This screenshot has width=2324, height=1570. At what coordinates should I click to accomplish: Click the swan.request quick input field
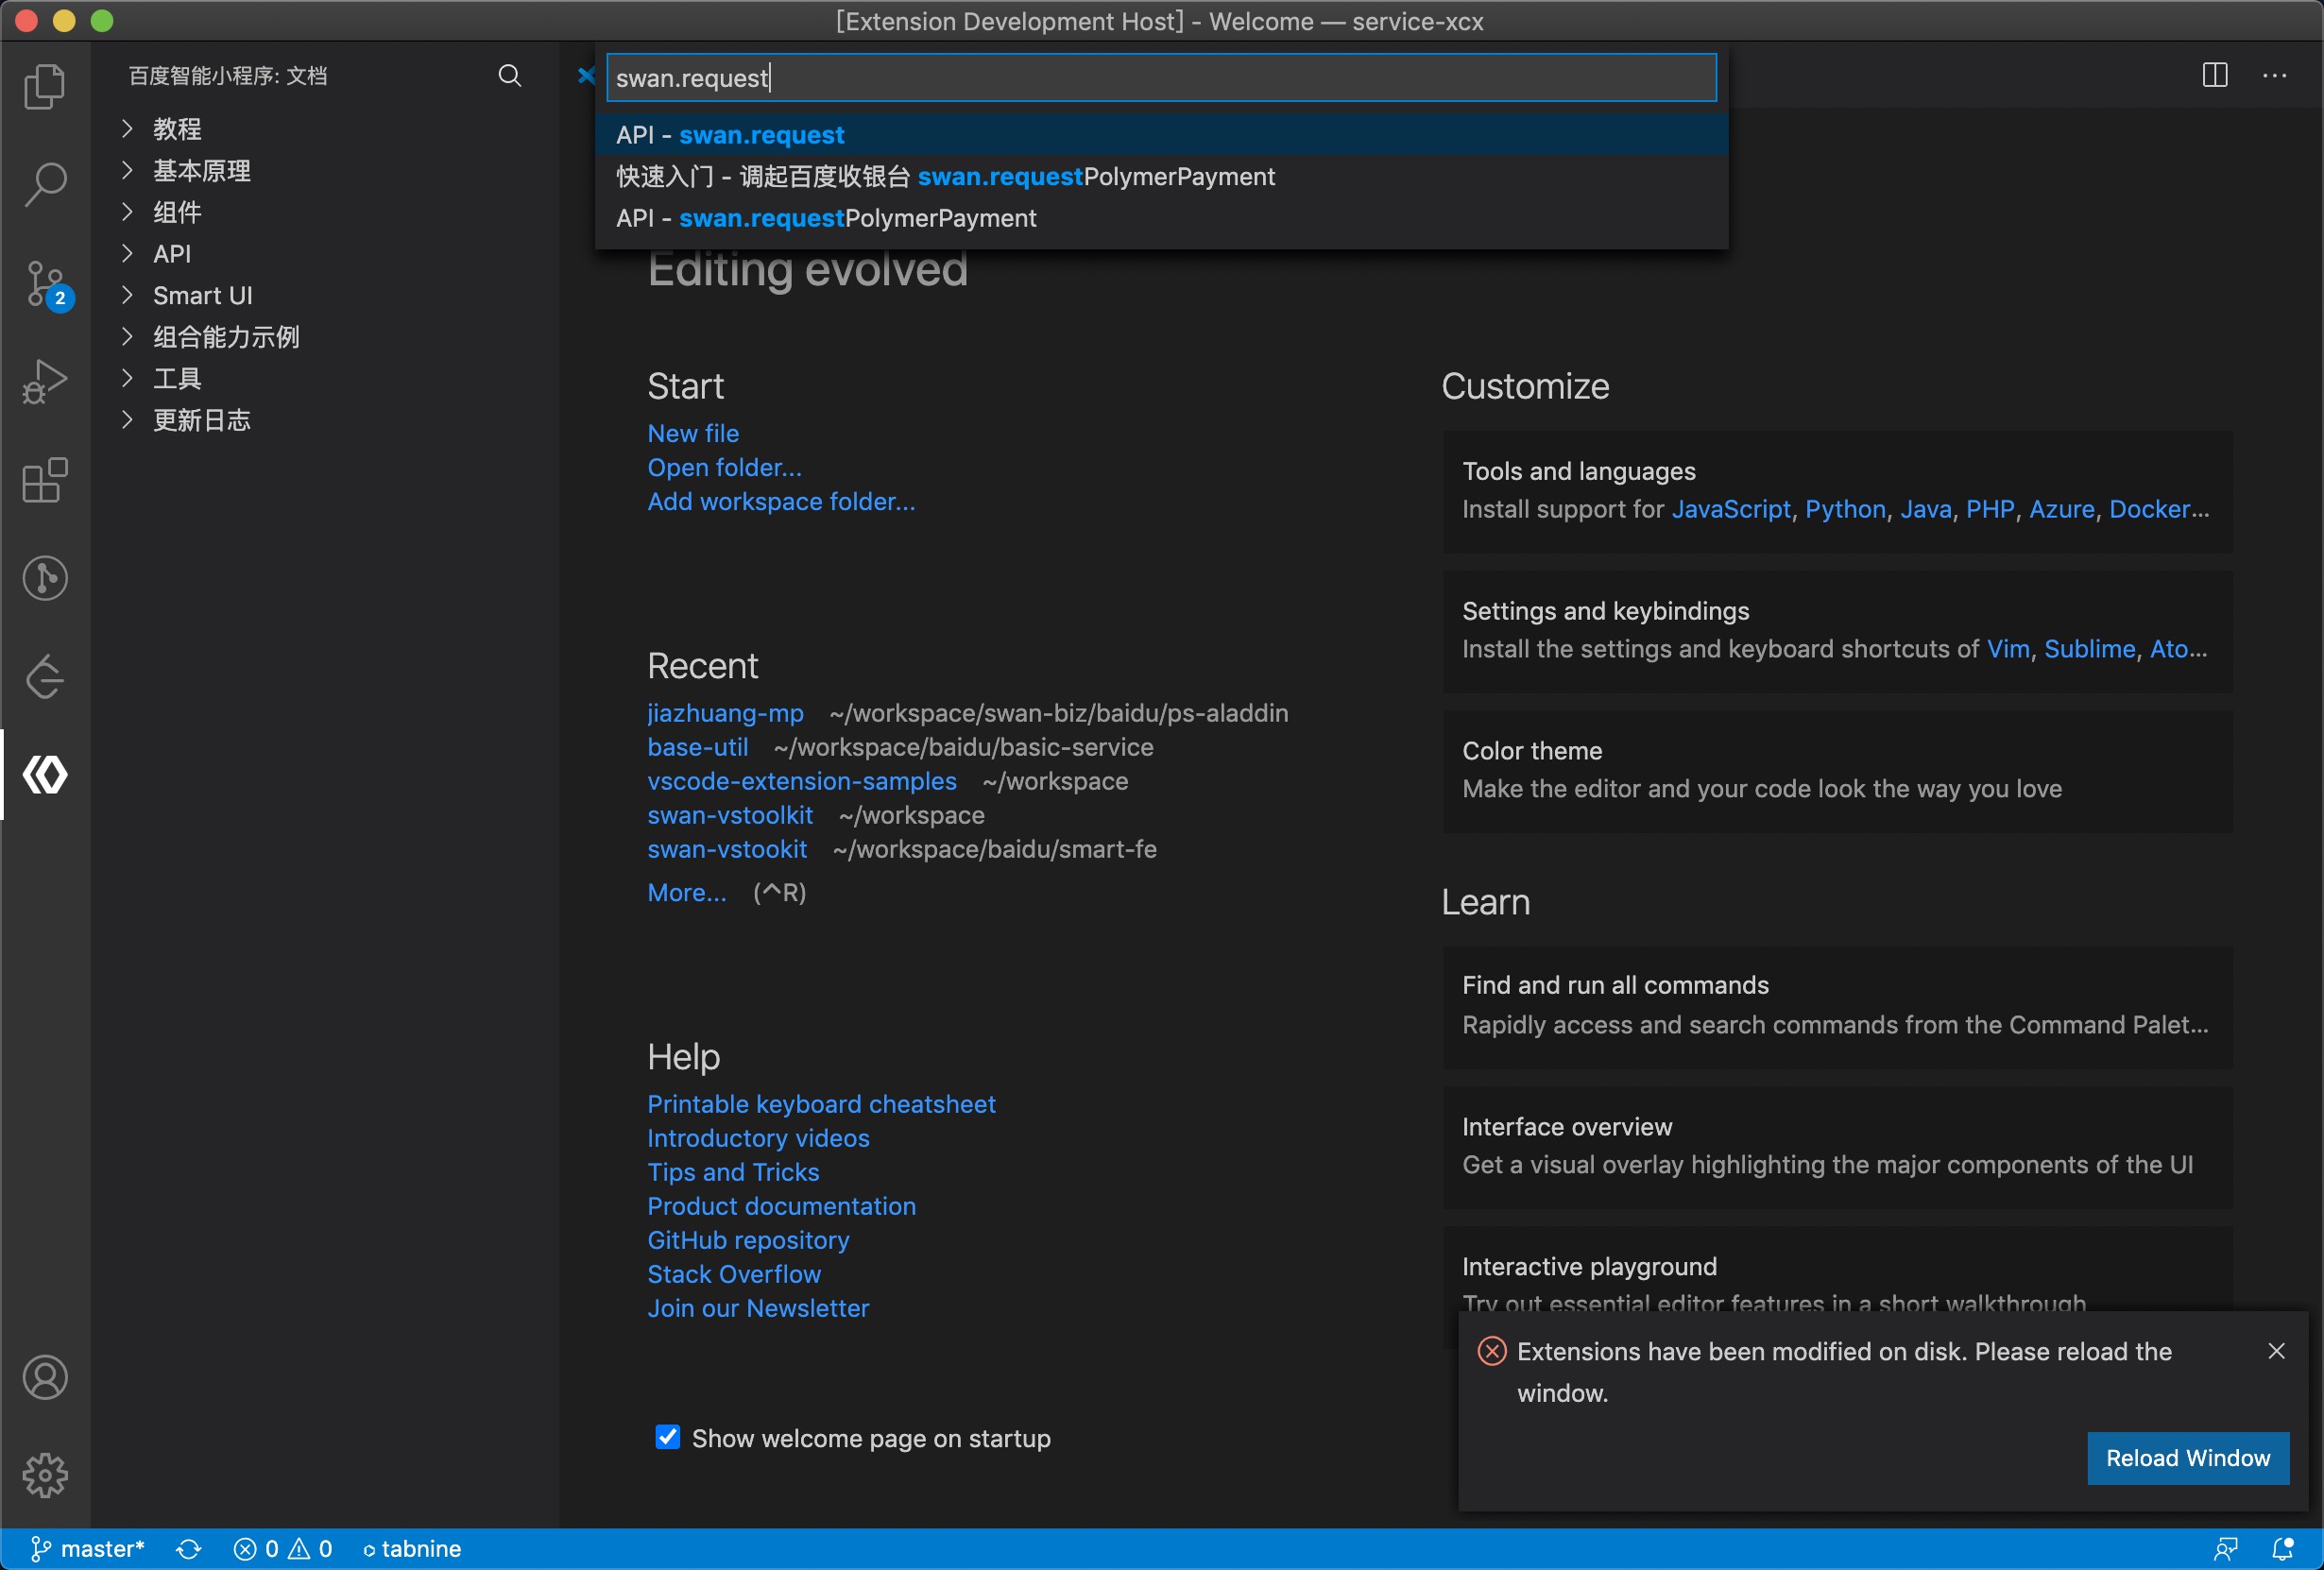pyautogui.click(x=1161, y=78)
